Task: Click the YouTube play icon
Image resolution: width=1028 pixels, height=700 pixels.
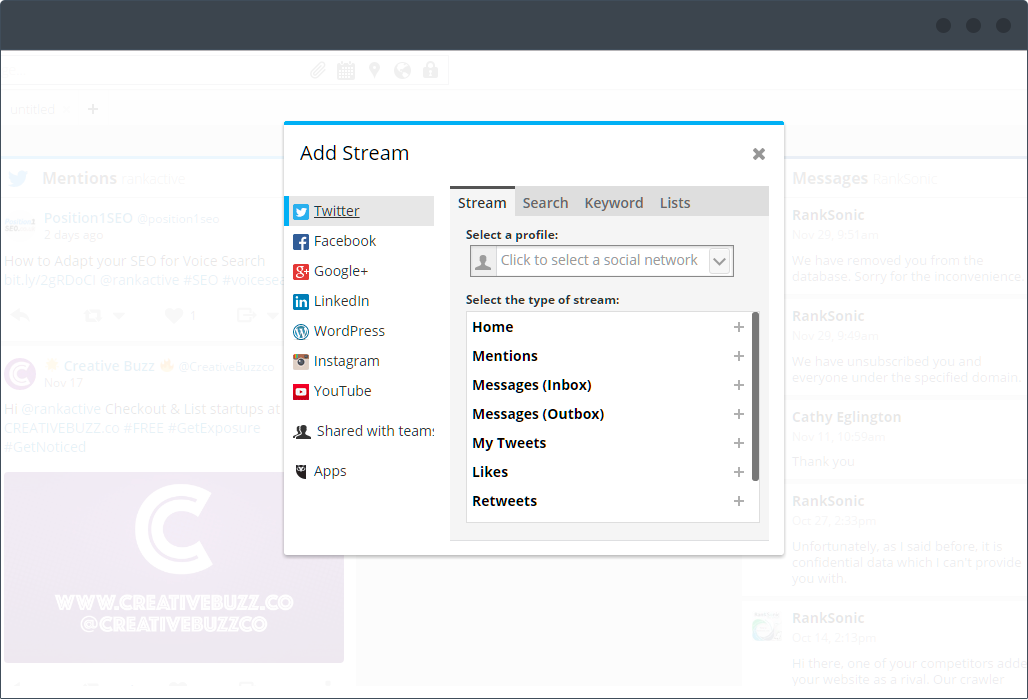Action: pos(301,392)
